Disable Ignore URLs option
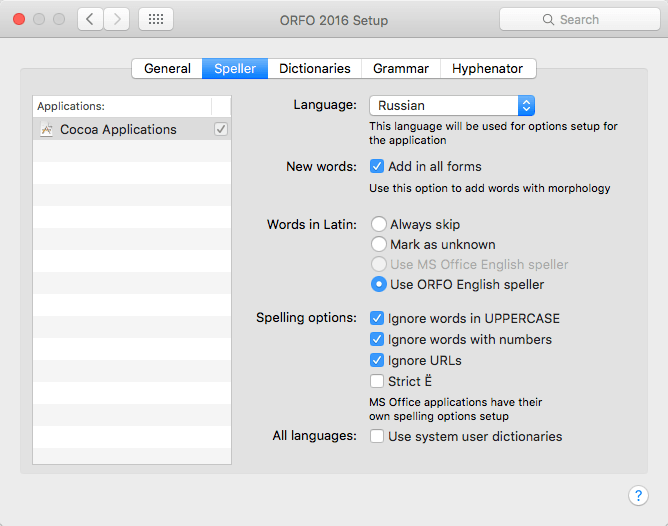Screen dimensions: 668x526 [377, 360]
